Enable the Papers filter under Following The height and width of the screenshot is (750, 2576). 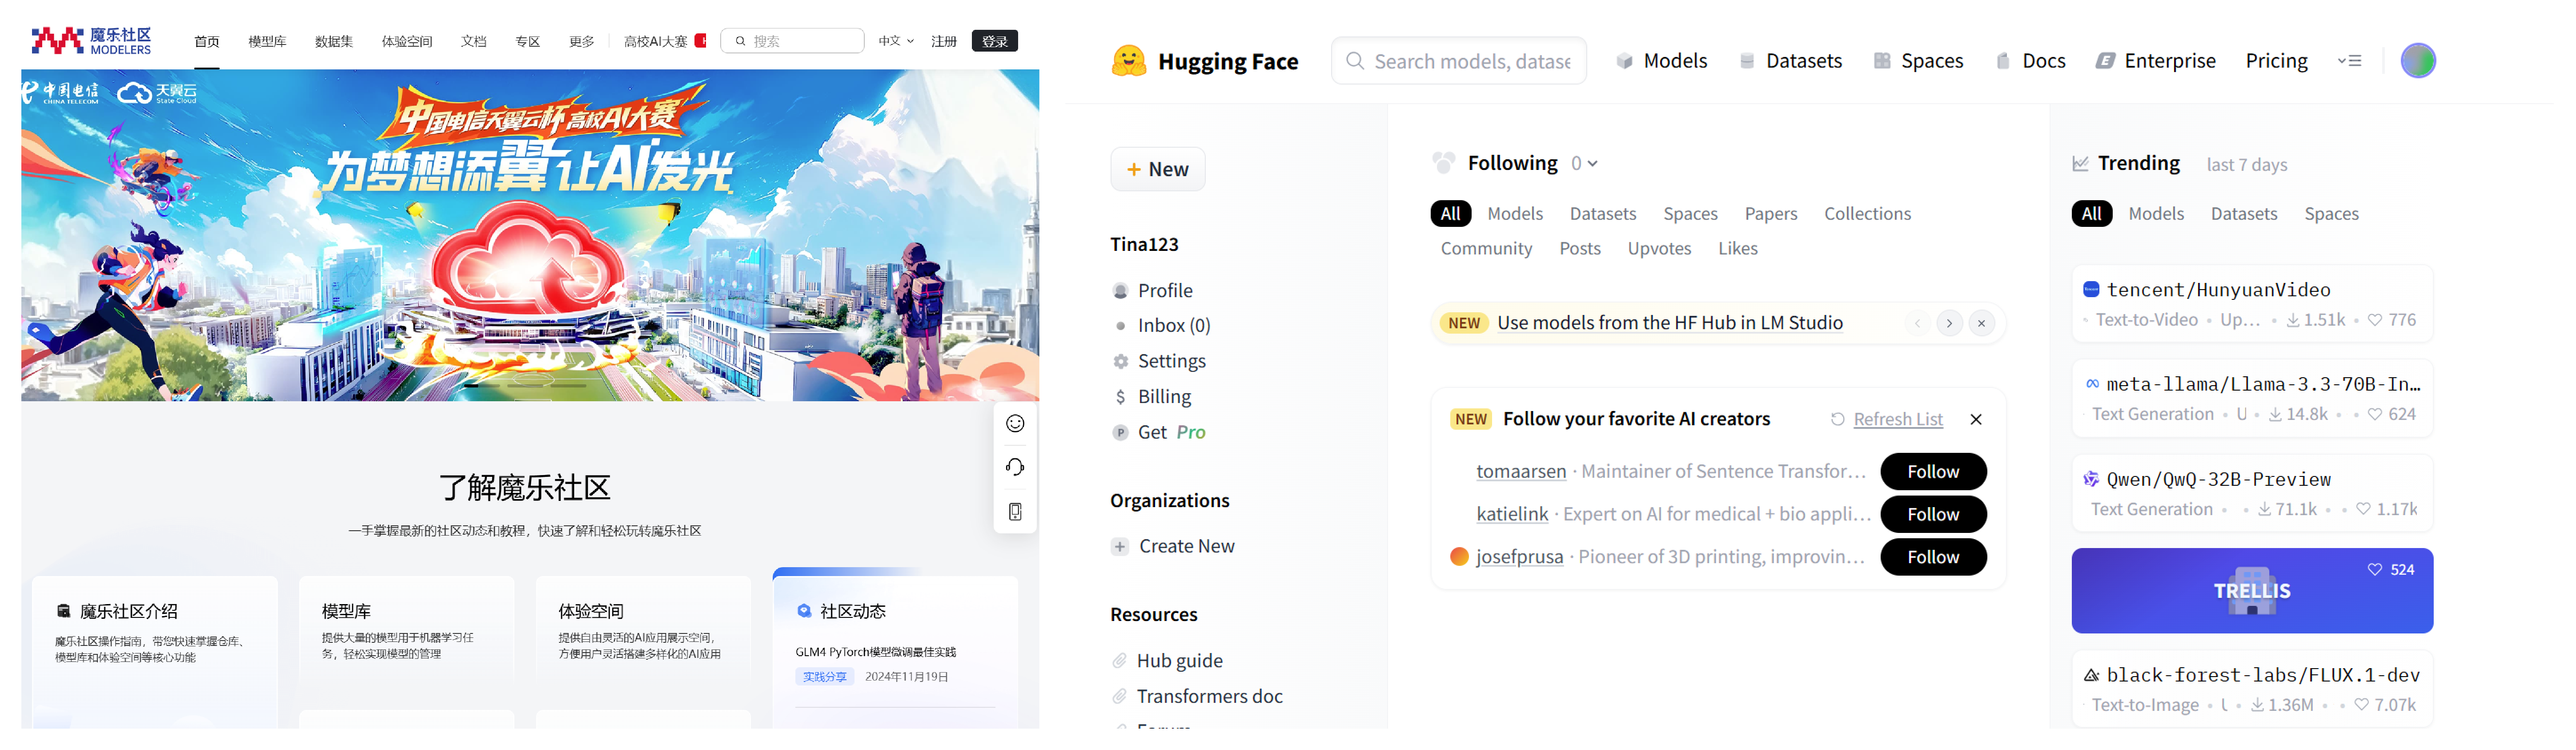coord(1771,213)
